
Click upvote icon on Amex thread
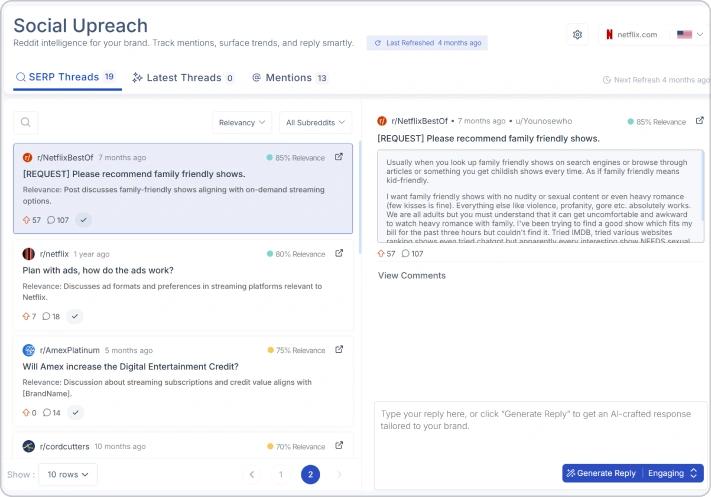(26, 413)
